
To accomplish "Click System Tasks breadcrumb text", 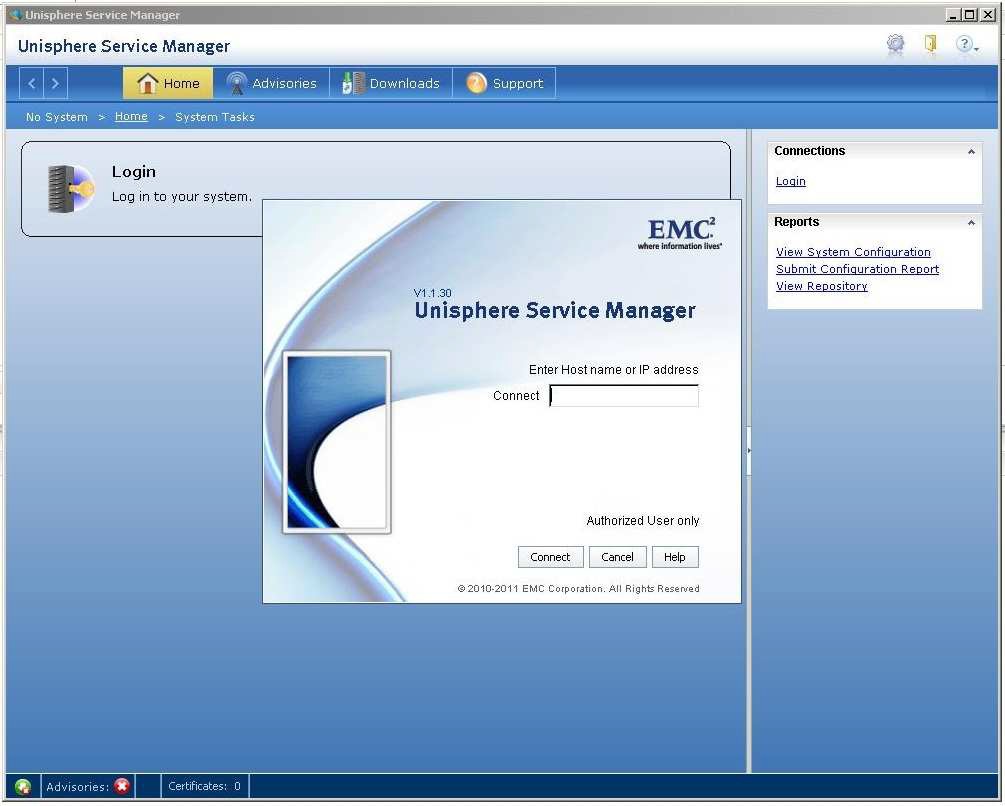I will click(x=215, y=117).
